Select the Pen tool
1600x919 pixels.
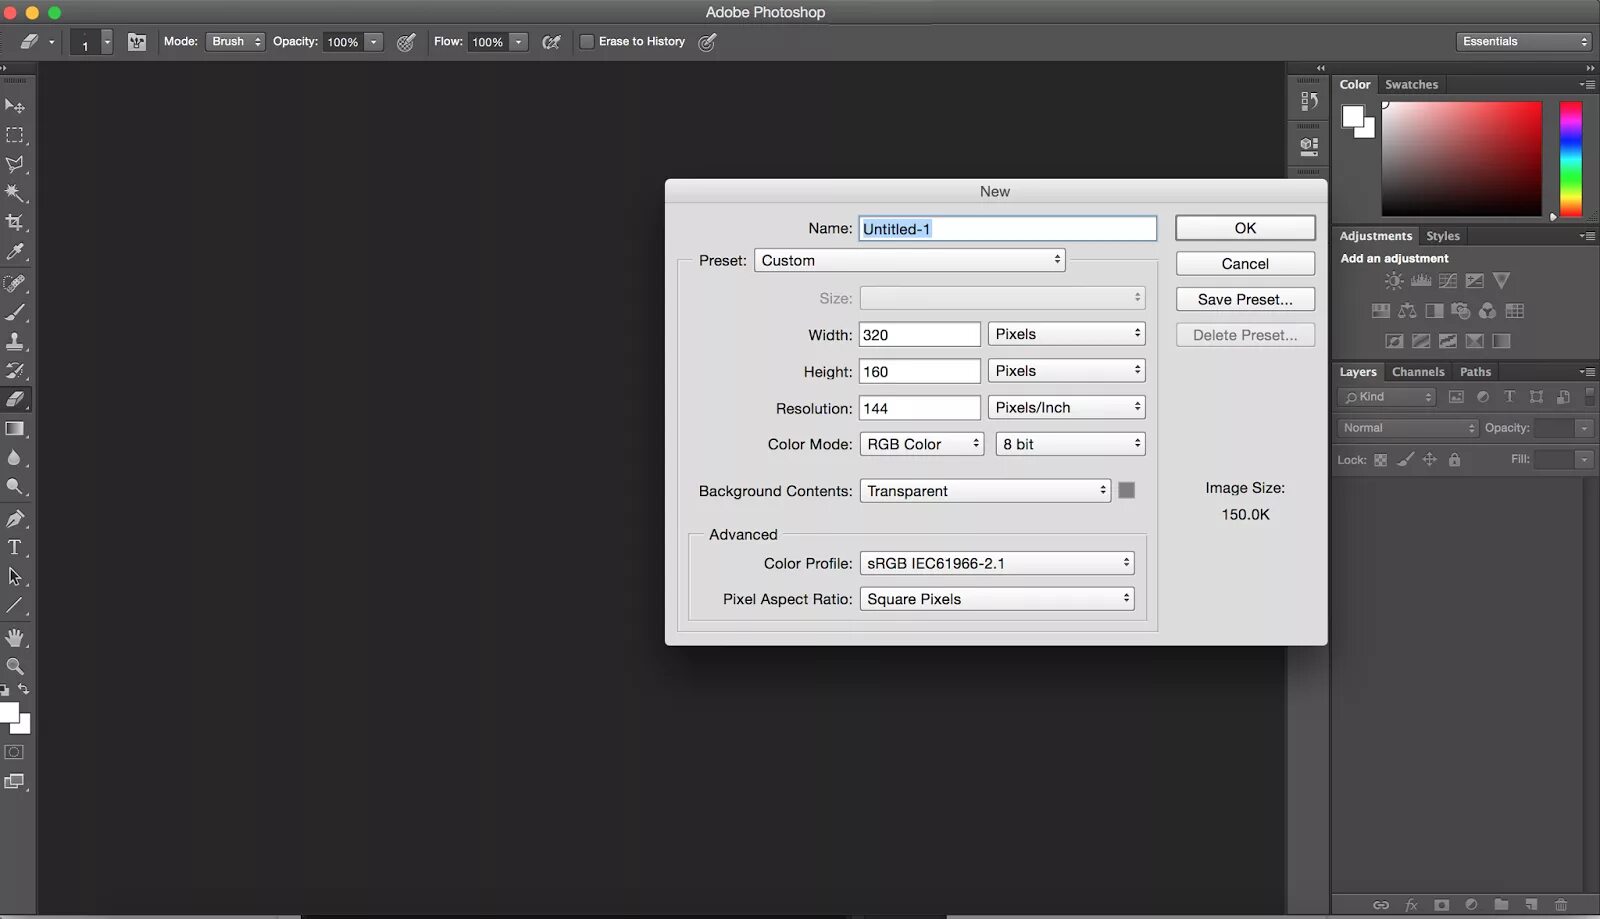tap(15, 518)
